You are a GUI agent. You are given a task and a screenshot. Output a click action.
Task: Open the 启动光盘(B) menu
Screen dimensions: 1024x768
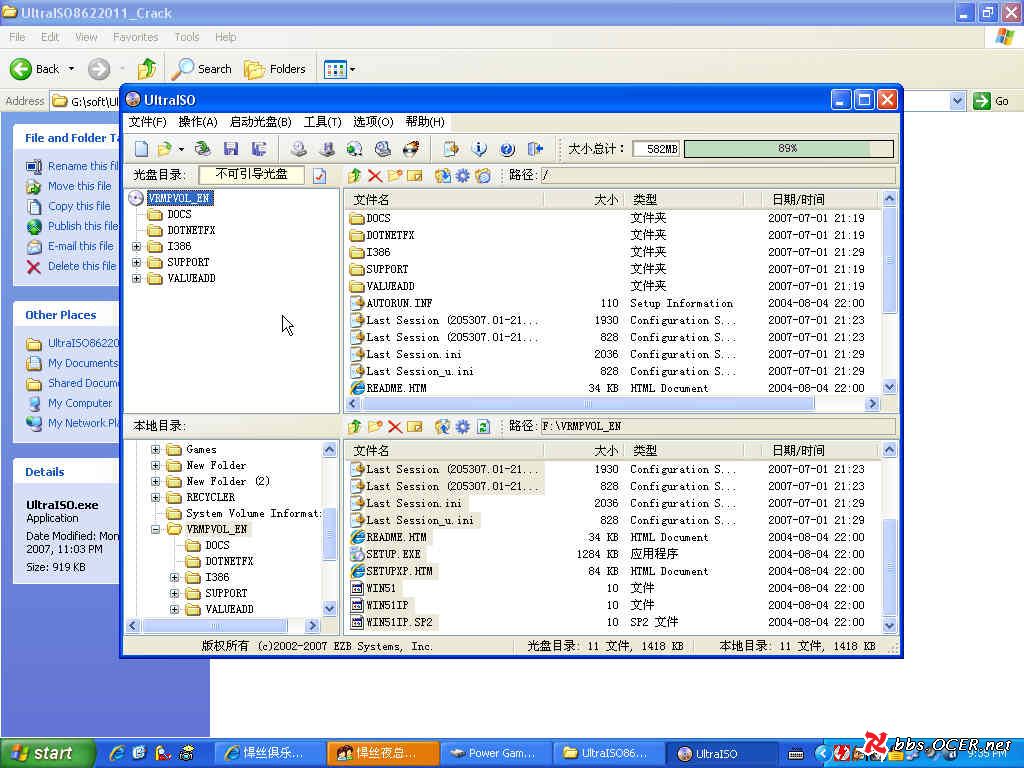261,122
